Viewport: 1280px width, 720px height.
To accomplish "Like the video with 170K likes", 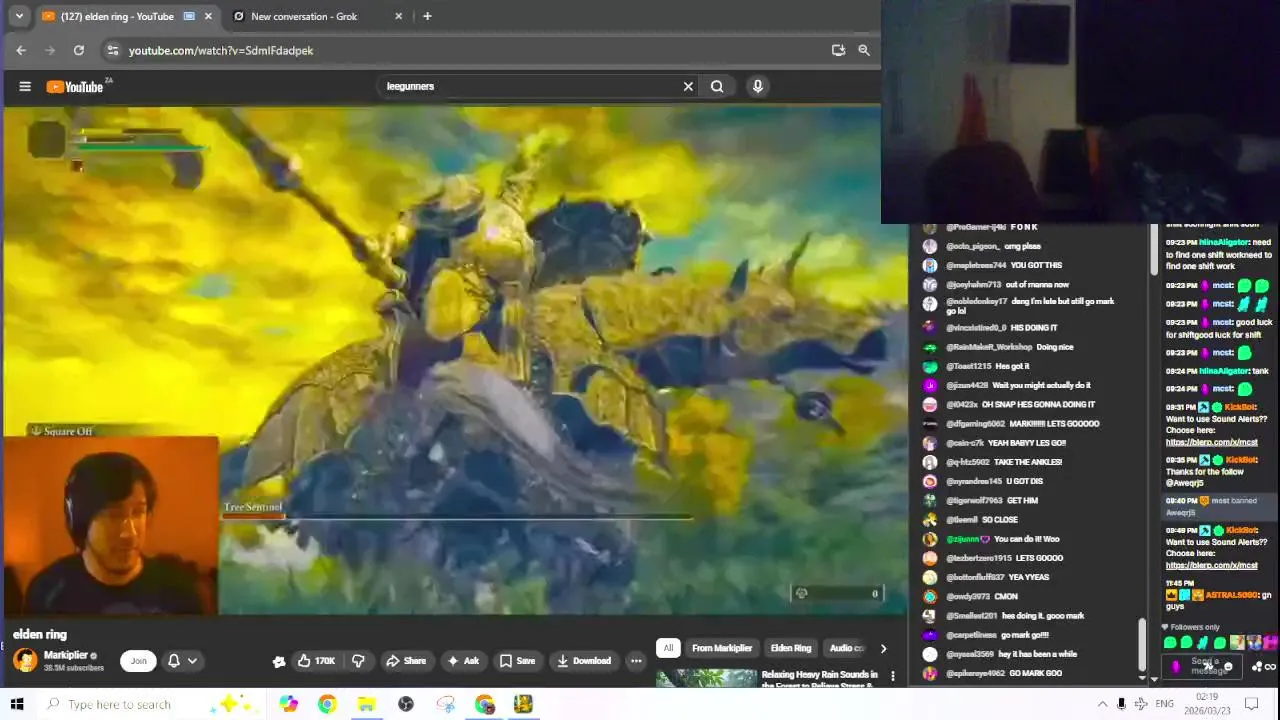I will tap(317, 661).
